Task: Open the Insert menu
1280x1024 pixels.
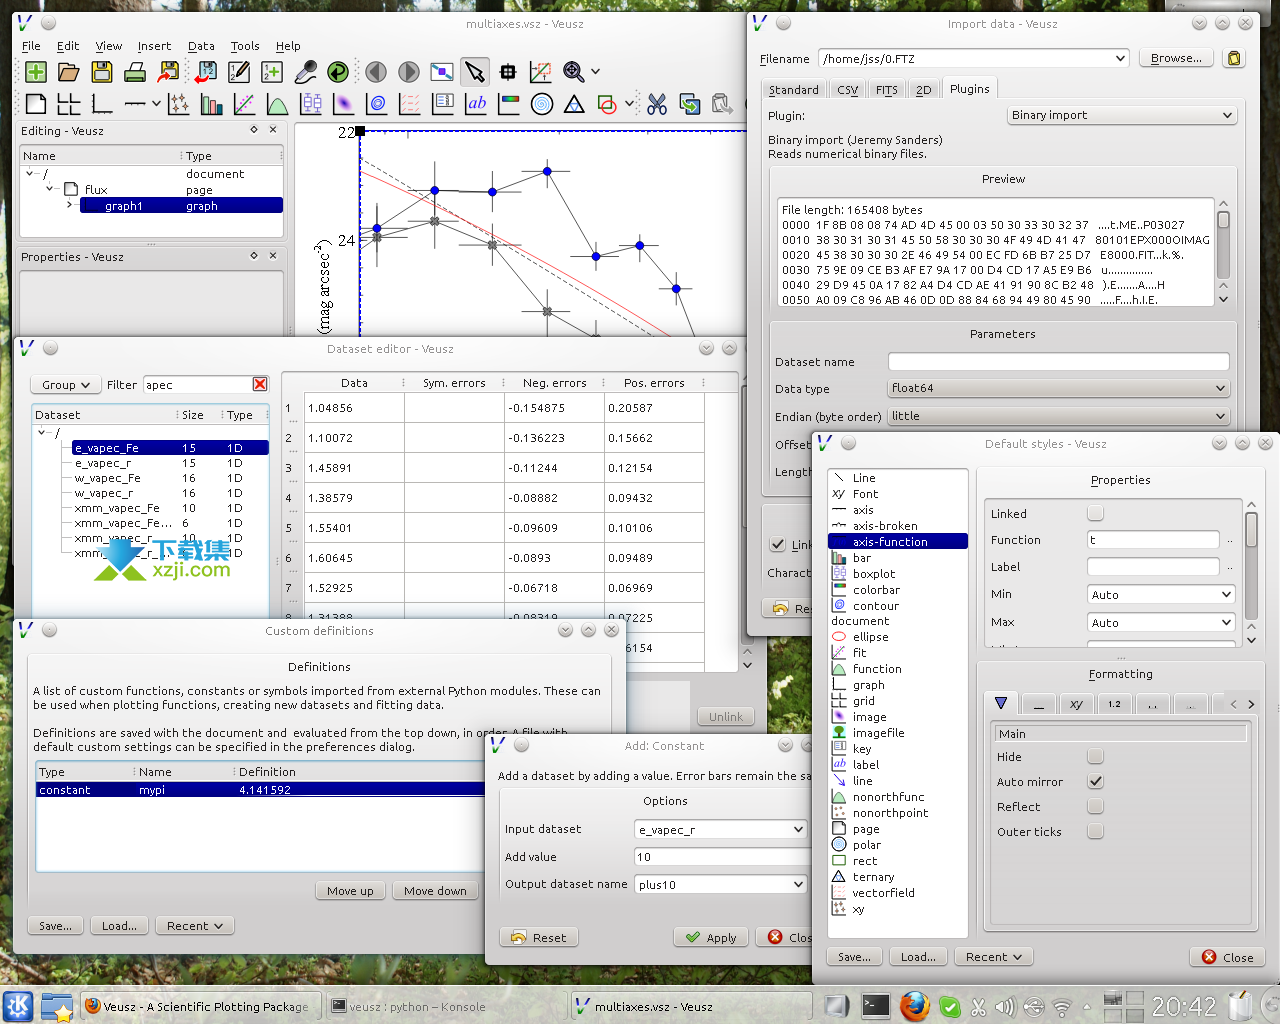Action: (154, 46)
